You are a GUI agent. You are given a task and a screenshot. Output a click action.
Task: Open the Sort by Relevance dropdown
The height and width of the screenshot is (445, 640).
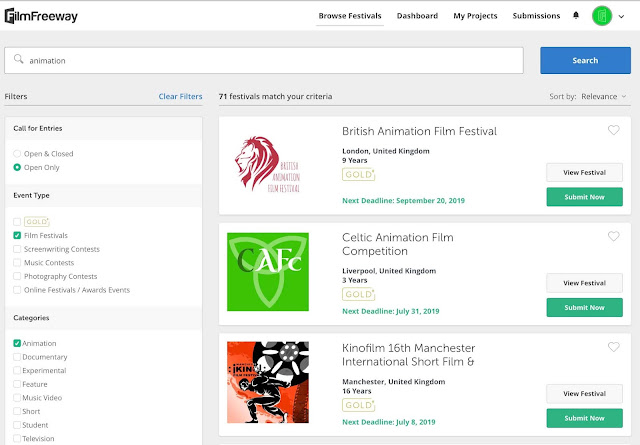click(x=588, y=97)
